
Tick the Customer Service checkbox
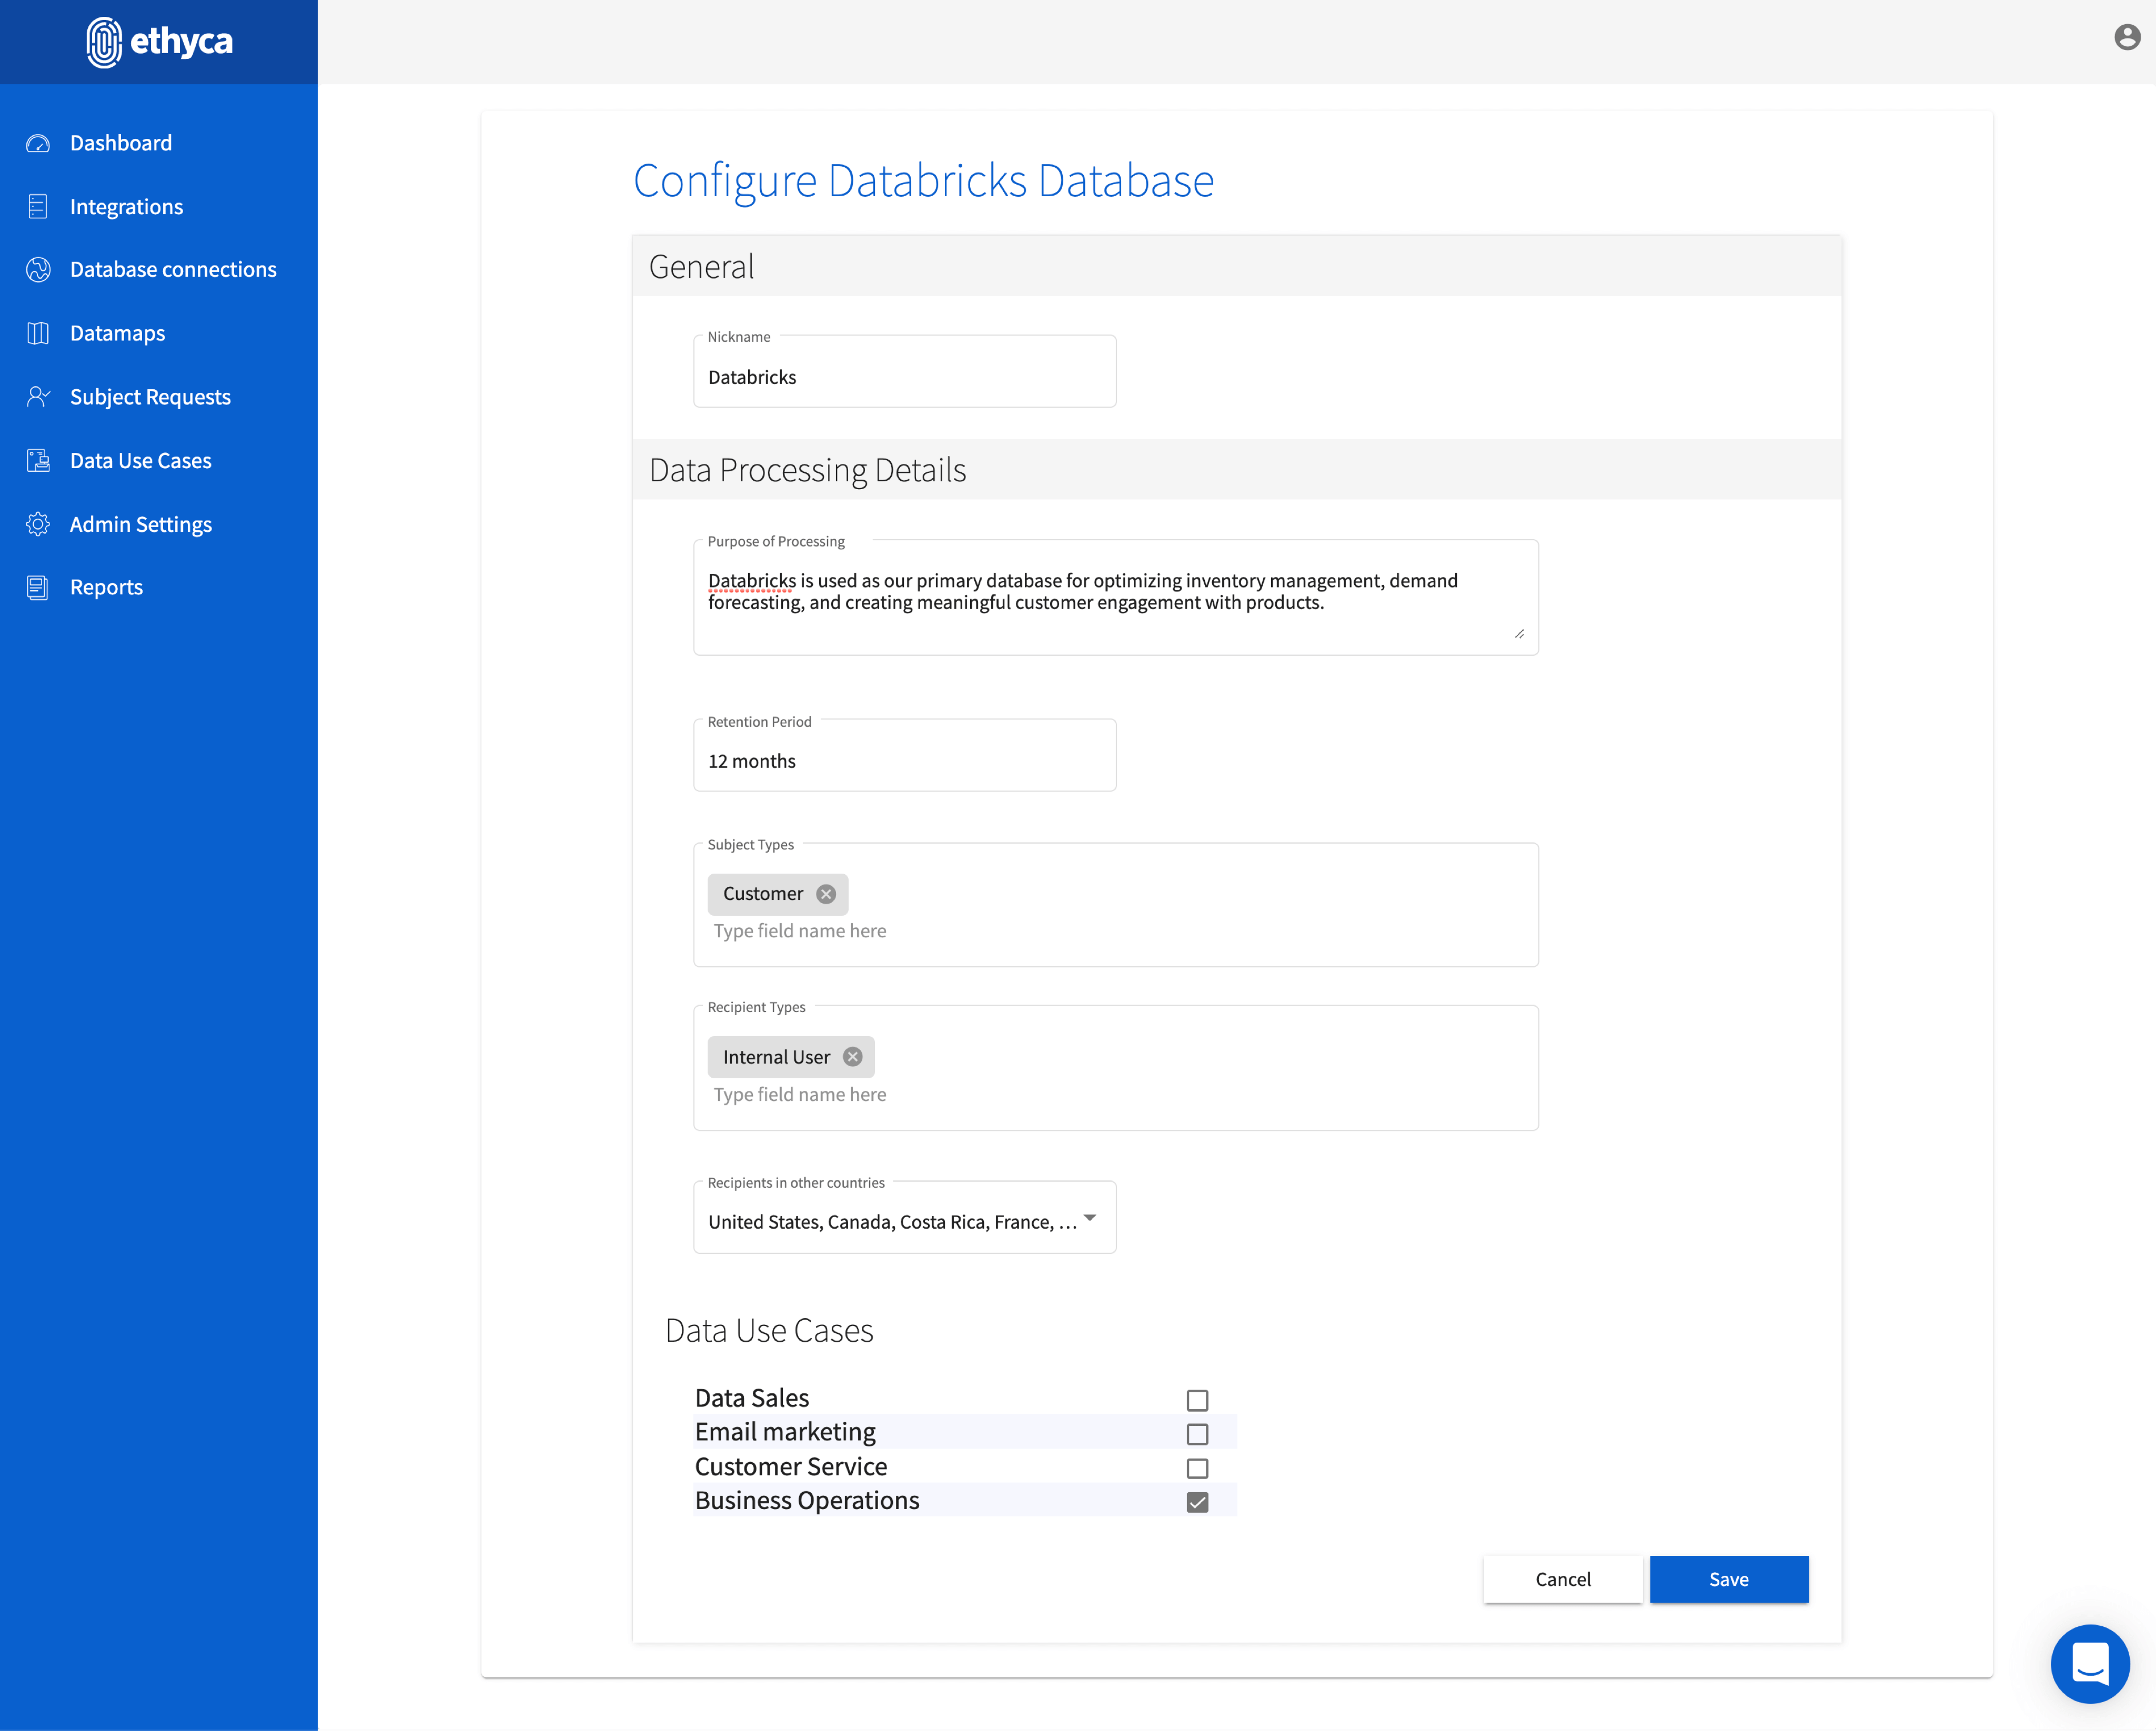[x=1197, y=1468]
